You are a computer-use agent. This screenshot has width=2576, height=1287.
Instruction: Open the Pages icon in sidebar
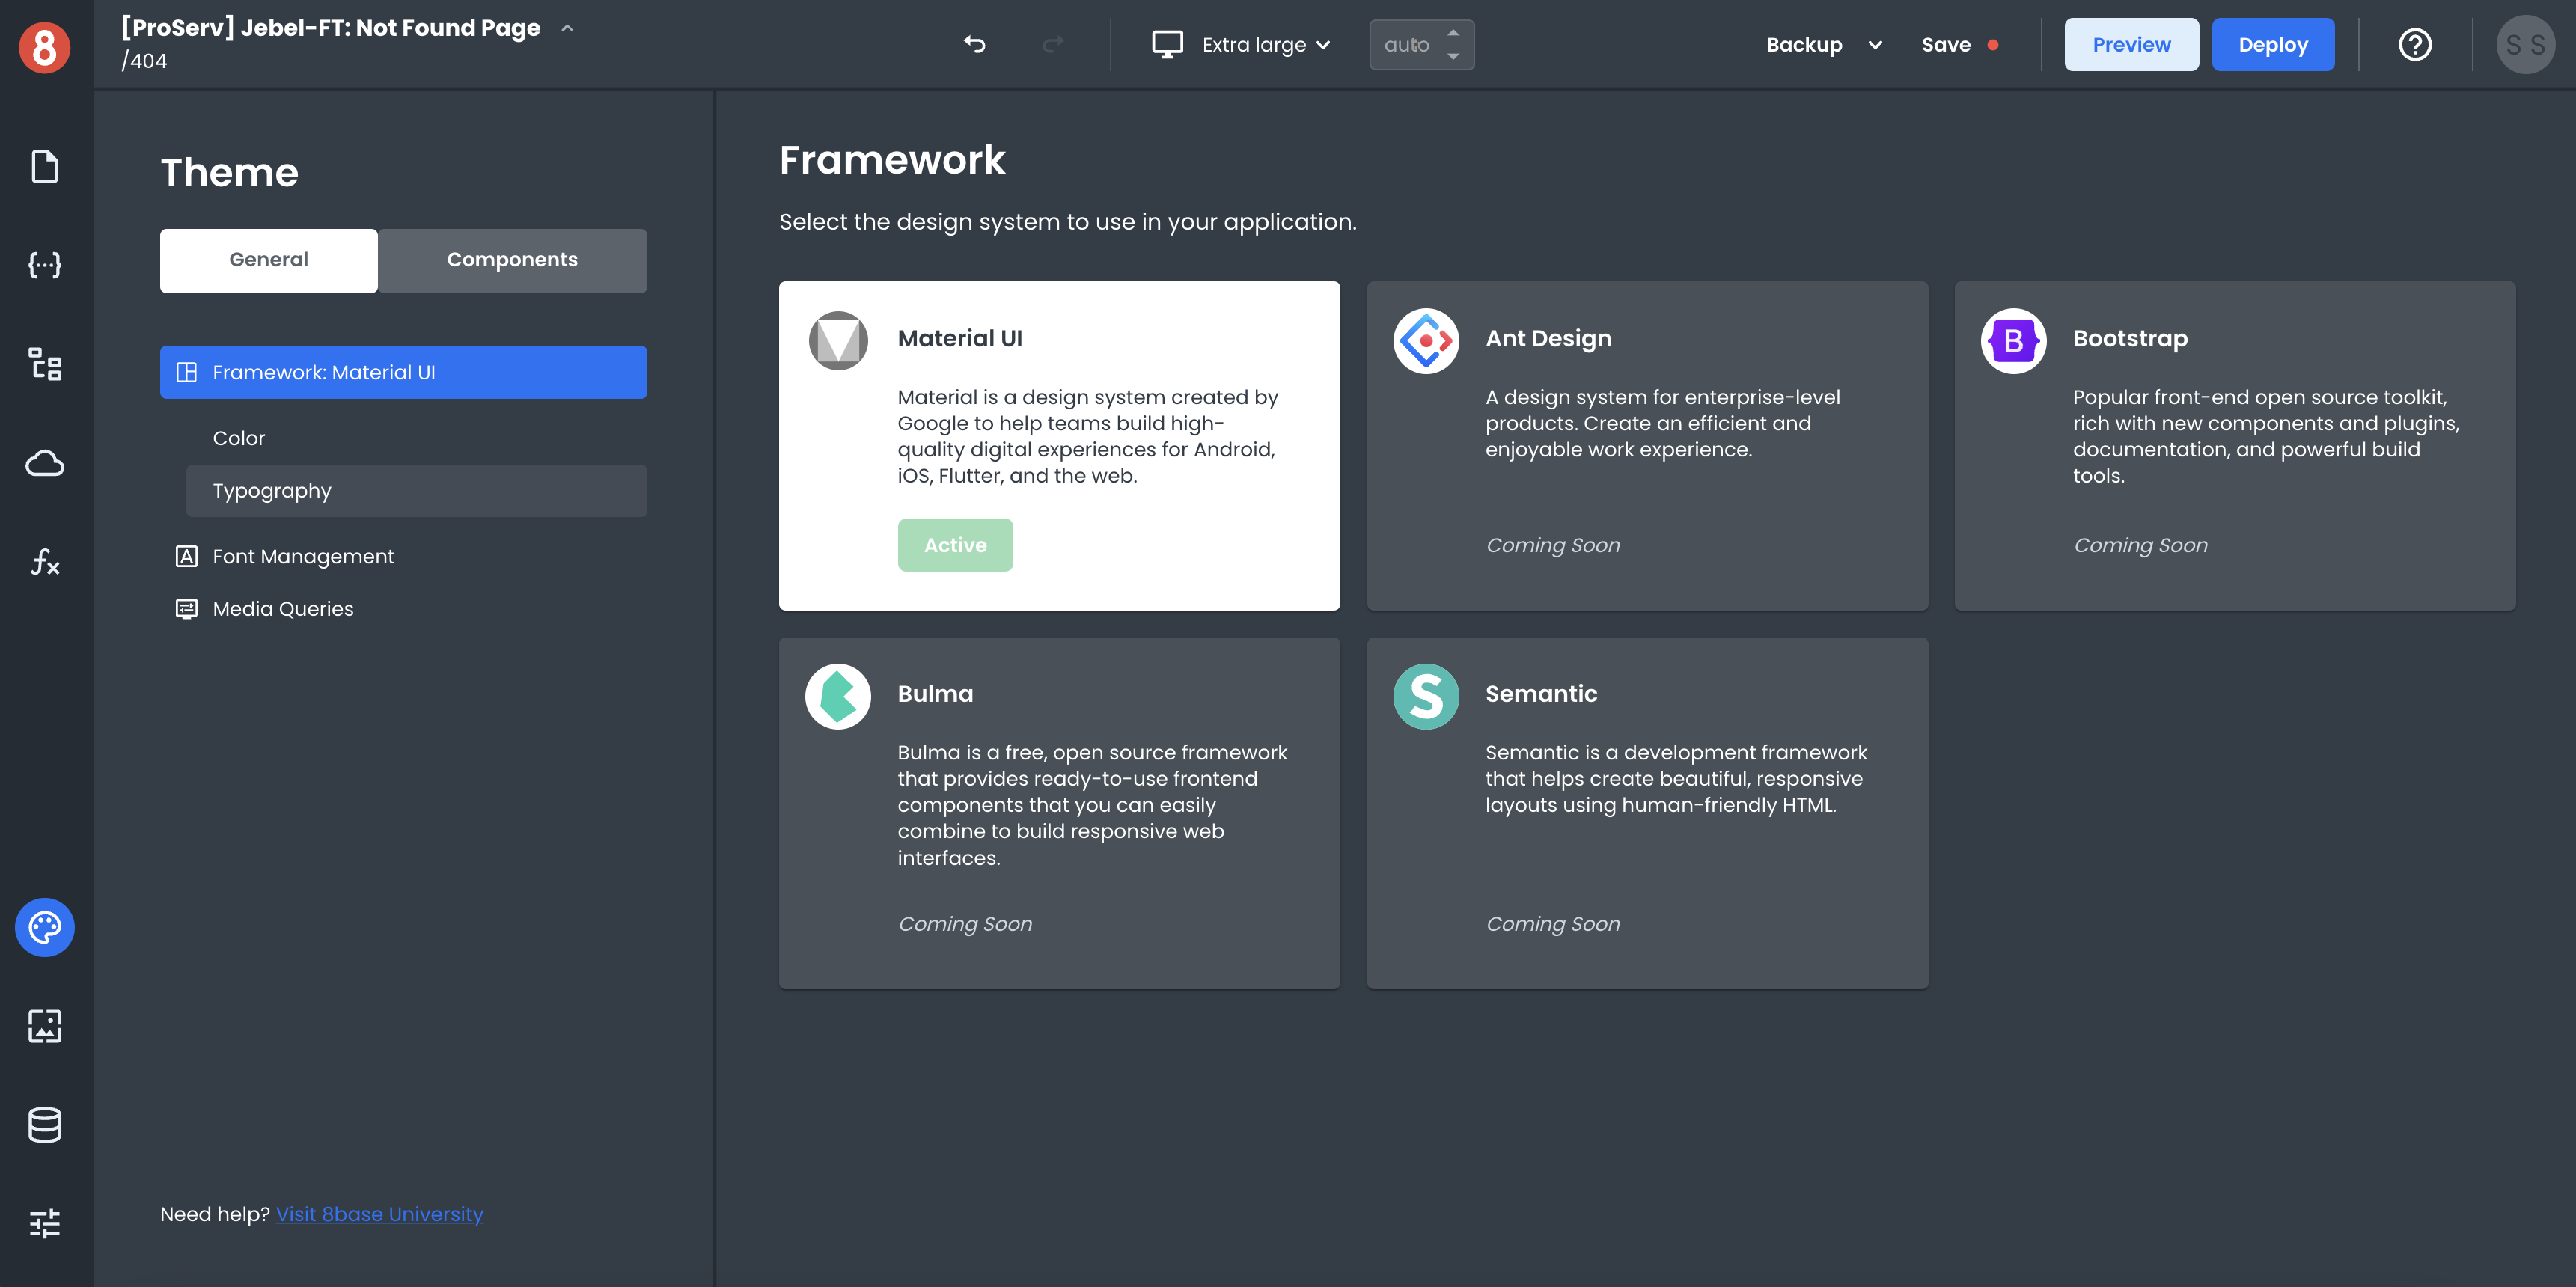(44, 167)
